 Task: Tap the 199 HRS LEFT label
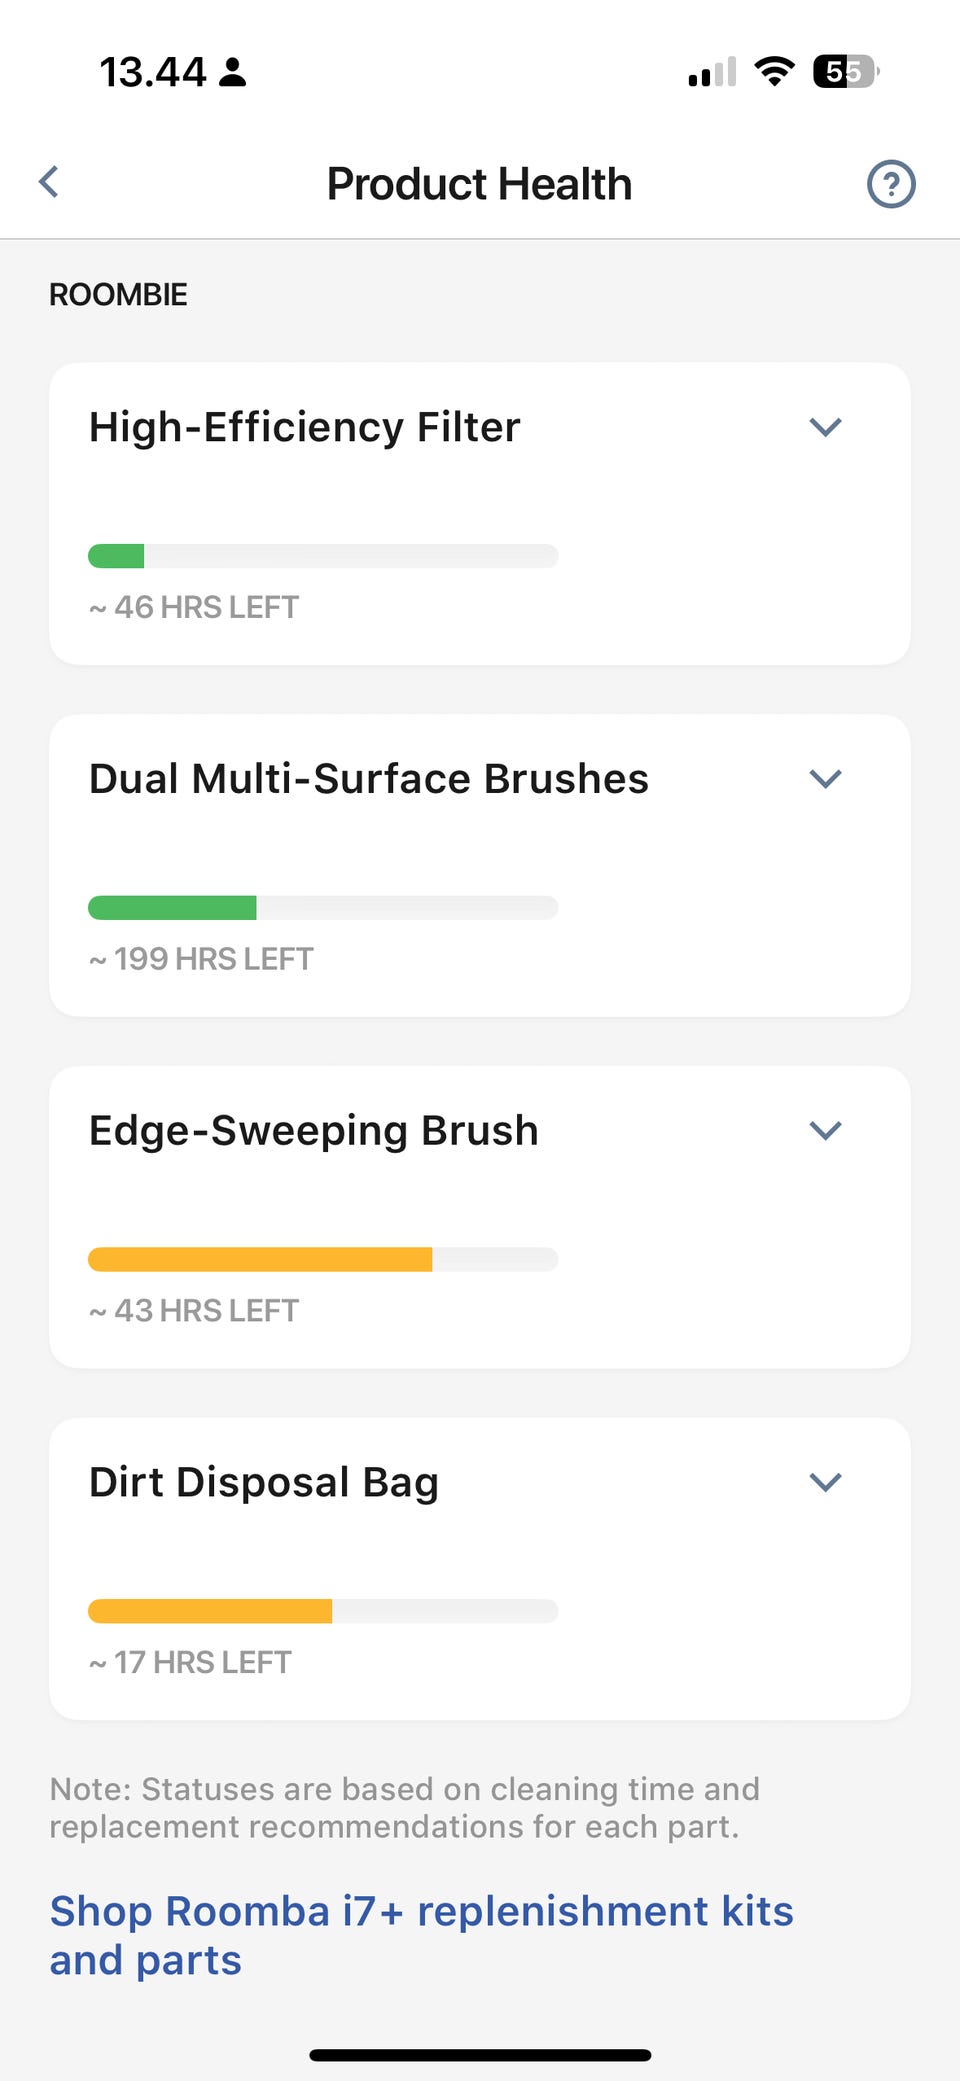(202, 959)
